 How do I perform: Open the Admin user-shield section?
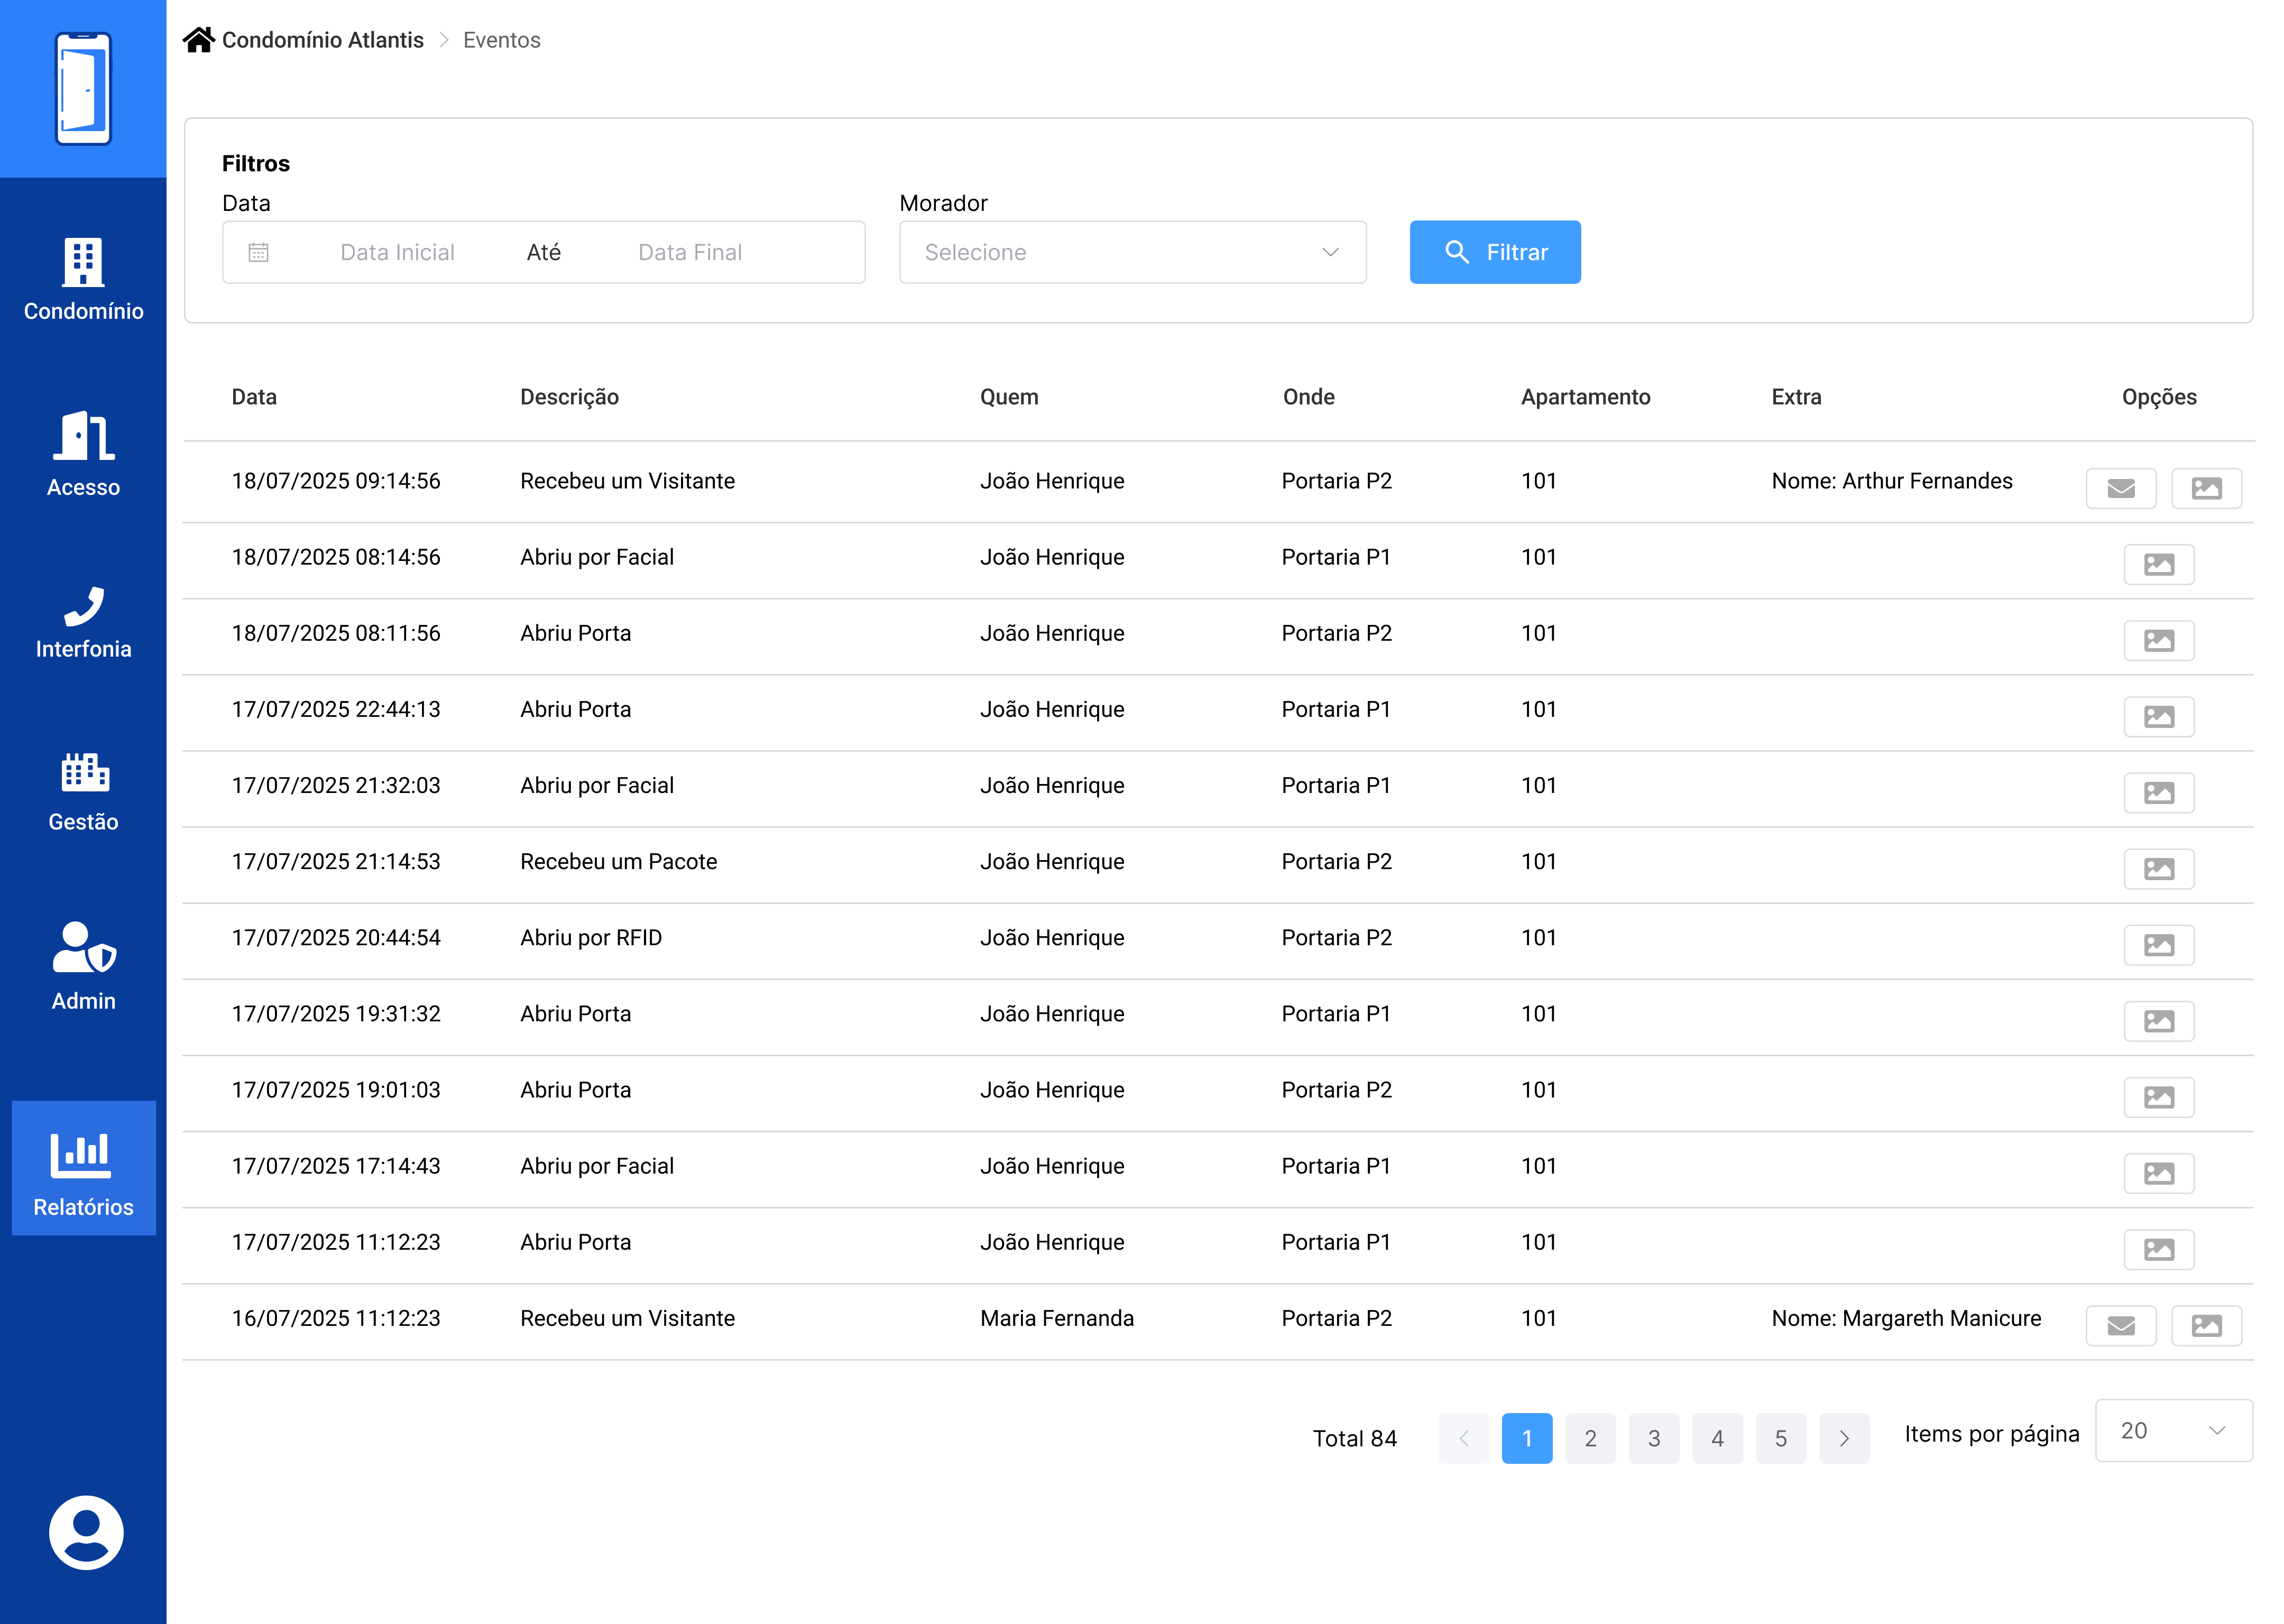coord(83,966)
